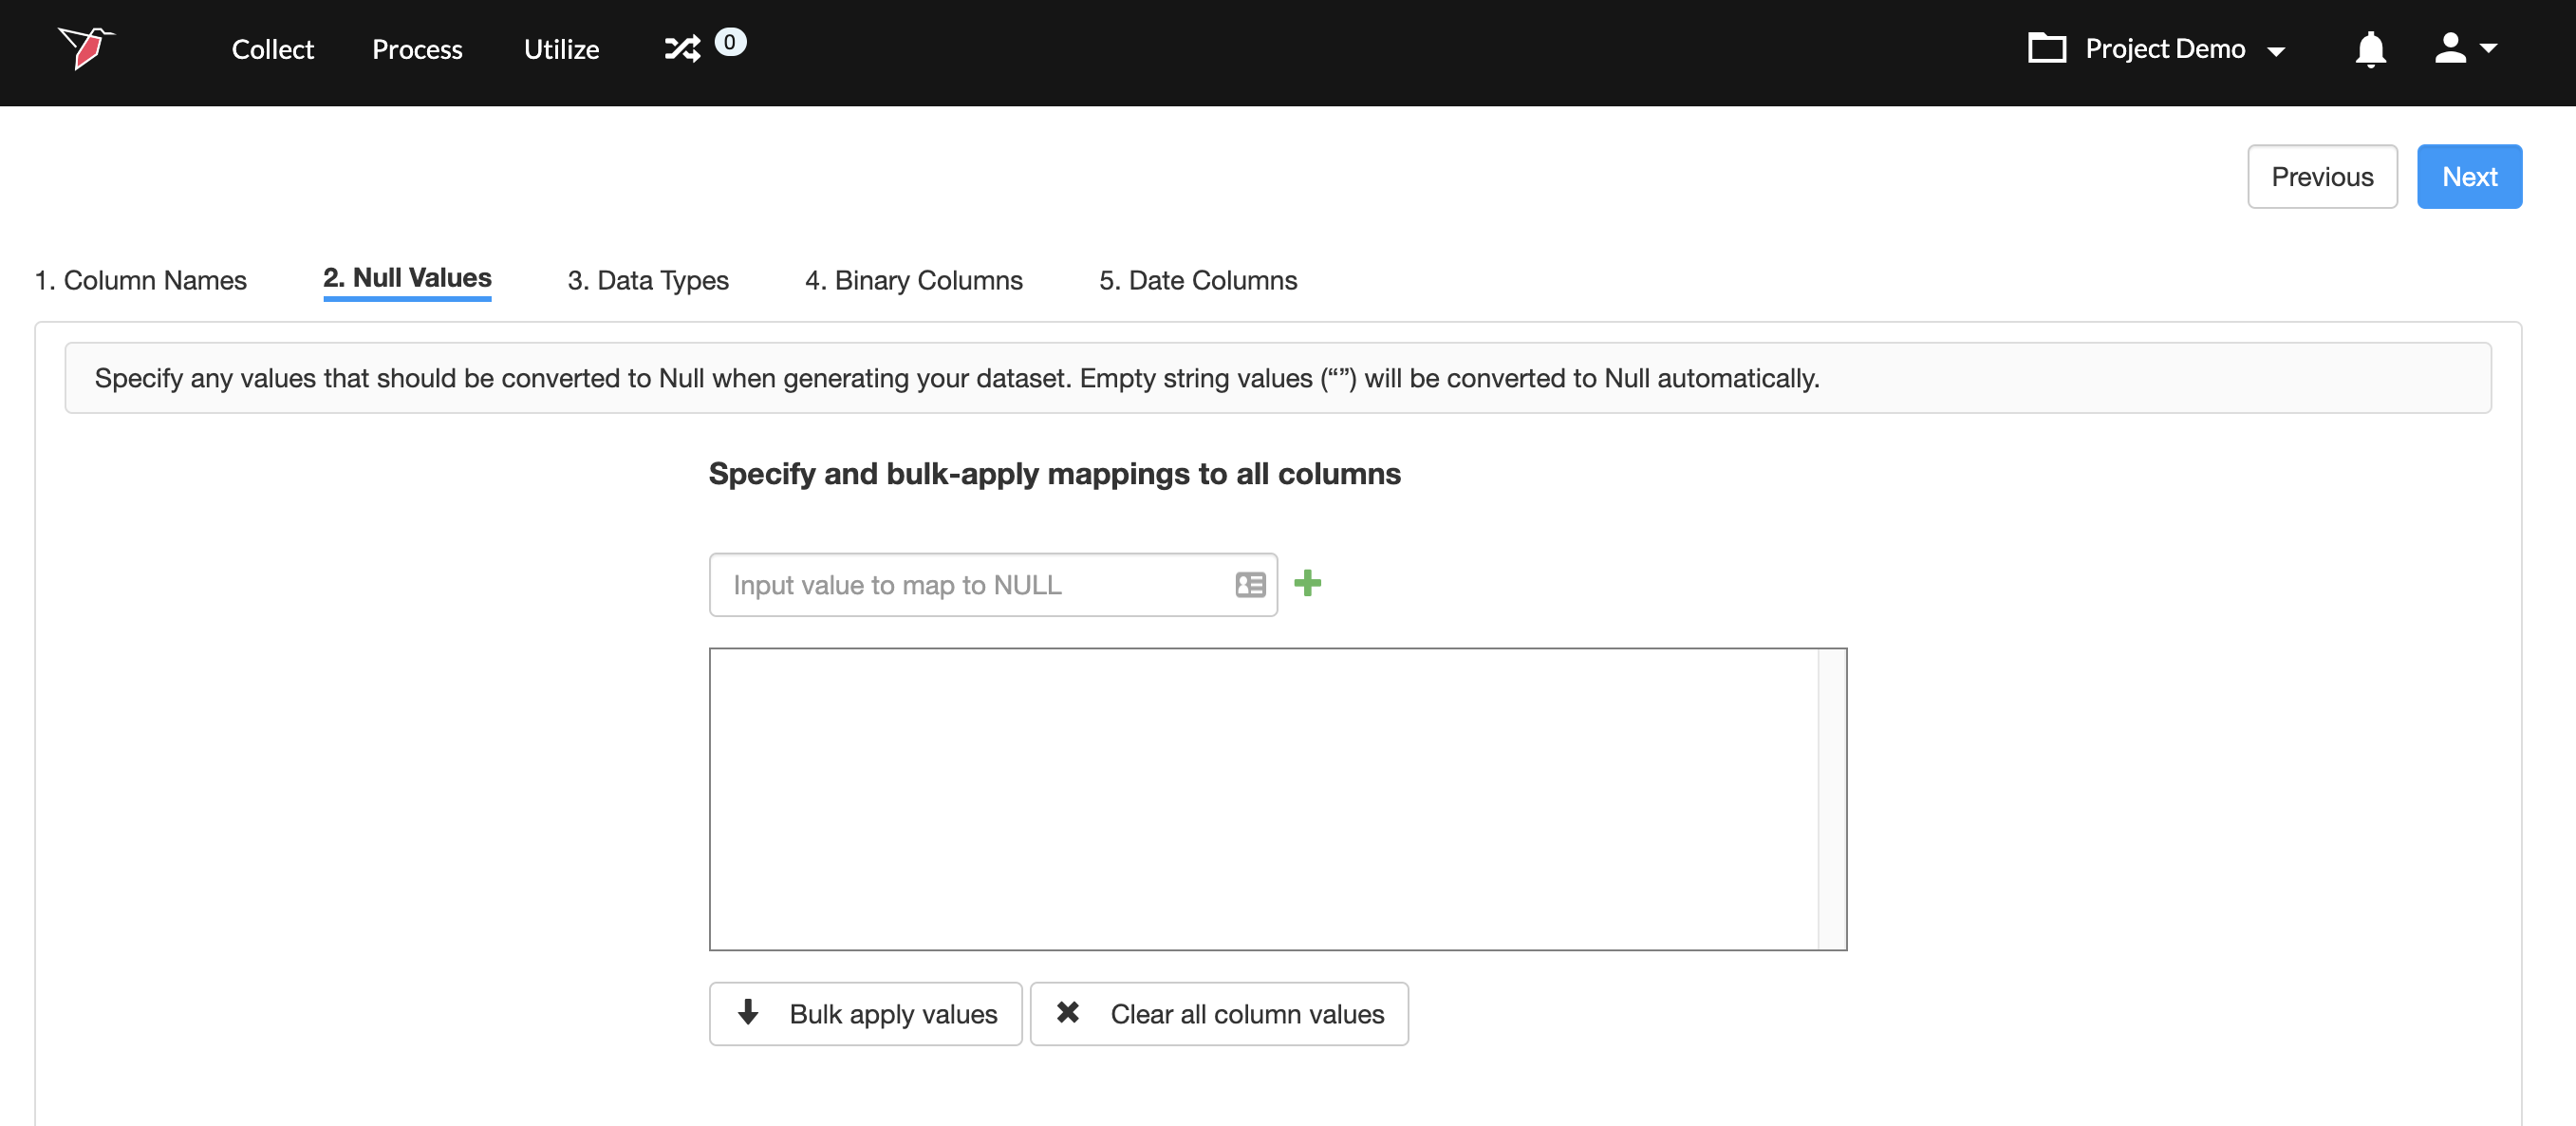Screen dimensions: 2576x1126
Task: Go to the Binary Columns tab
Action: coord(913,280)
